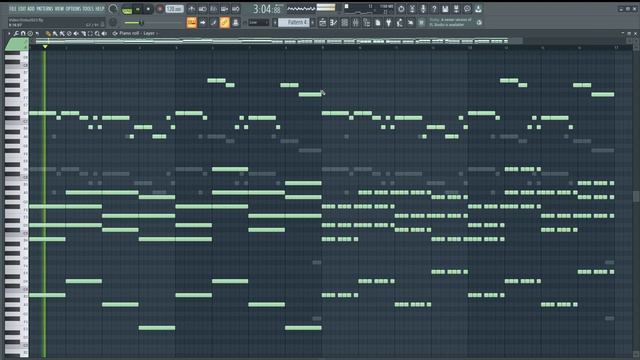Open the OPTIONS menu
This screenshot has height=360, width=640.
click(73, 9)
